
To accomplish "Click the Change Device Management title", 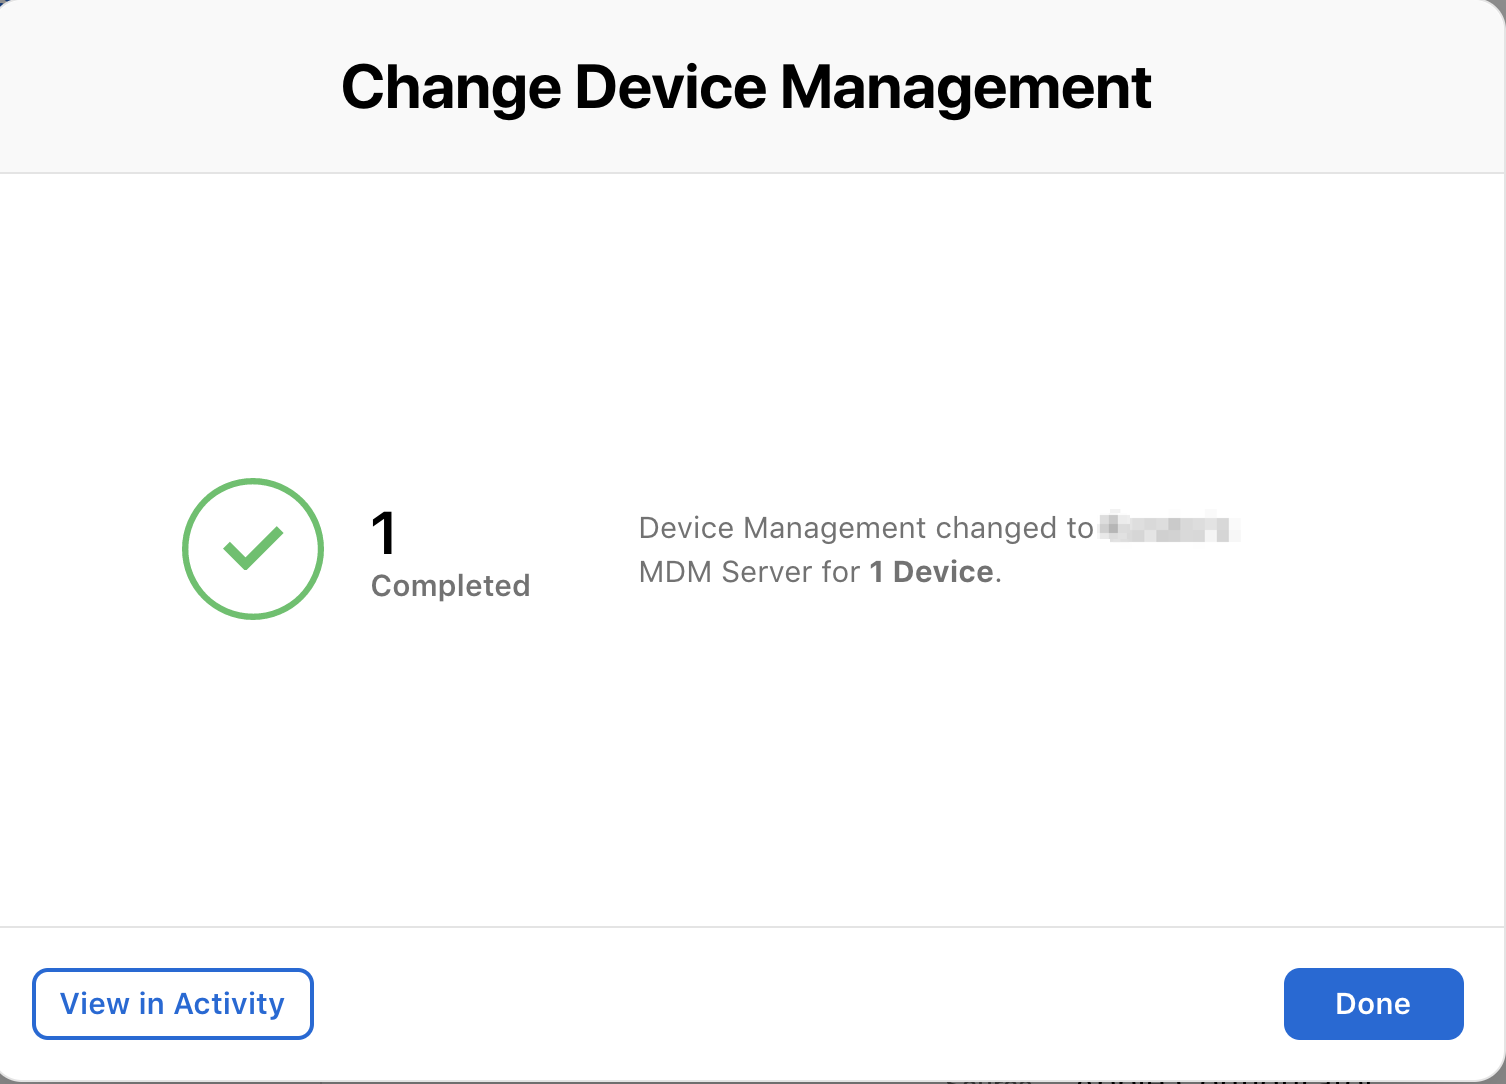I will tap(746, 87).
